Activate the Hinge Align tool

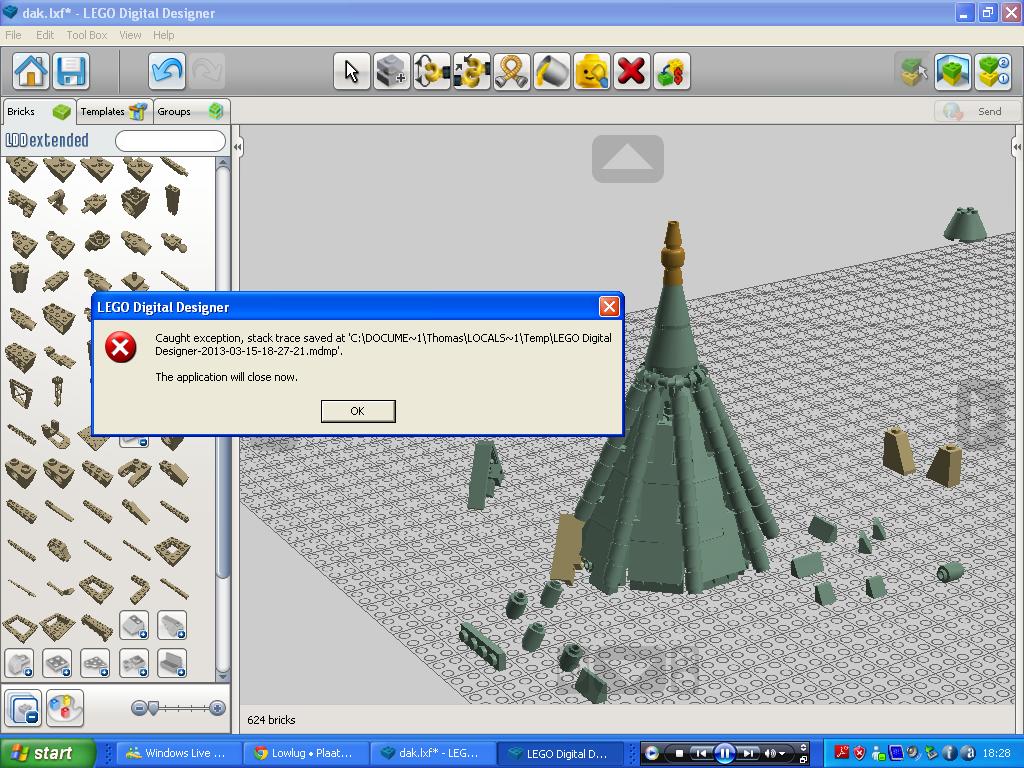tap(472, 71)
